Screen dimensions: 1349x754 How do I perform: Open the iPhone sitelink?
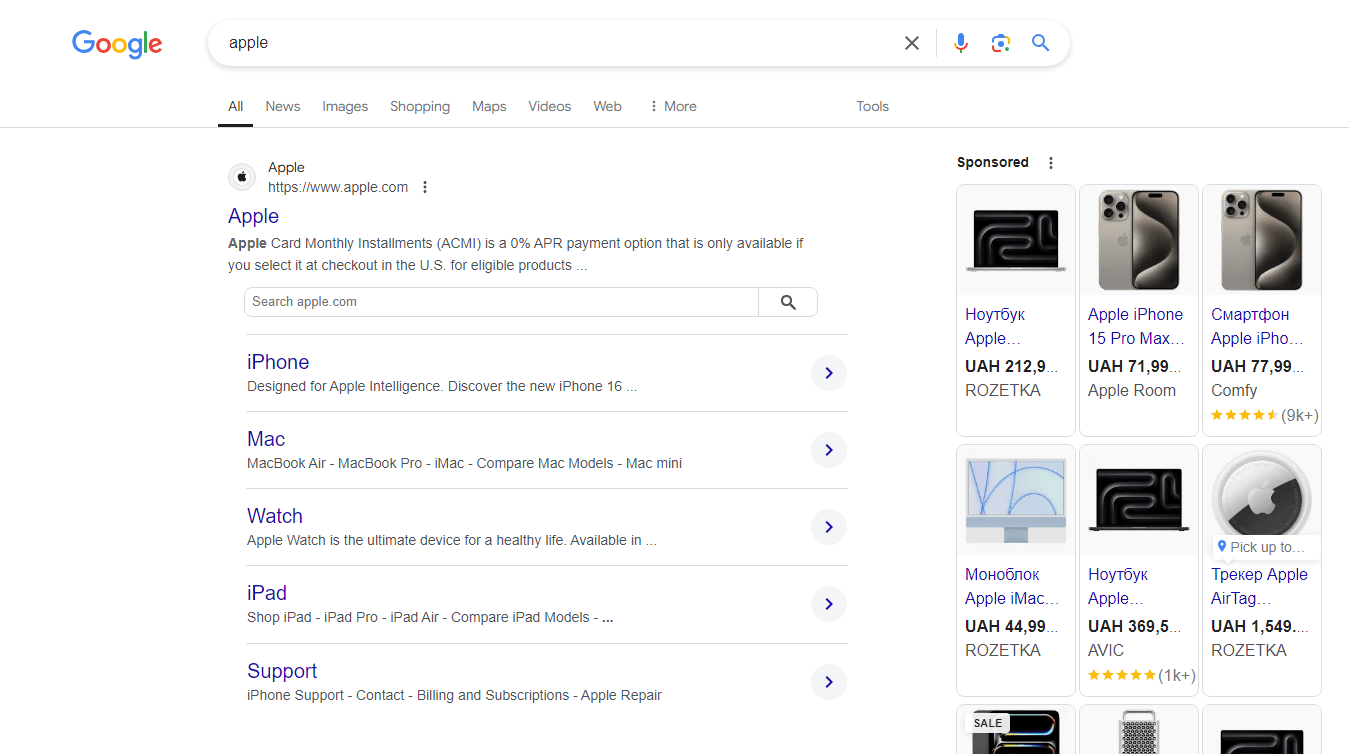pyautogui.click(x=278, y=362)
